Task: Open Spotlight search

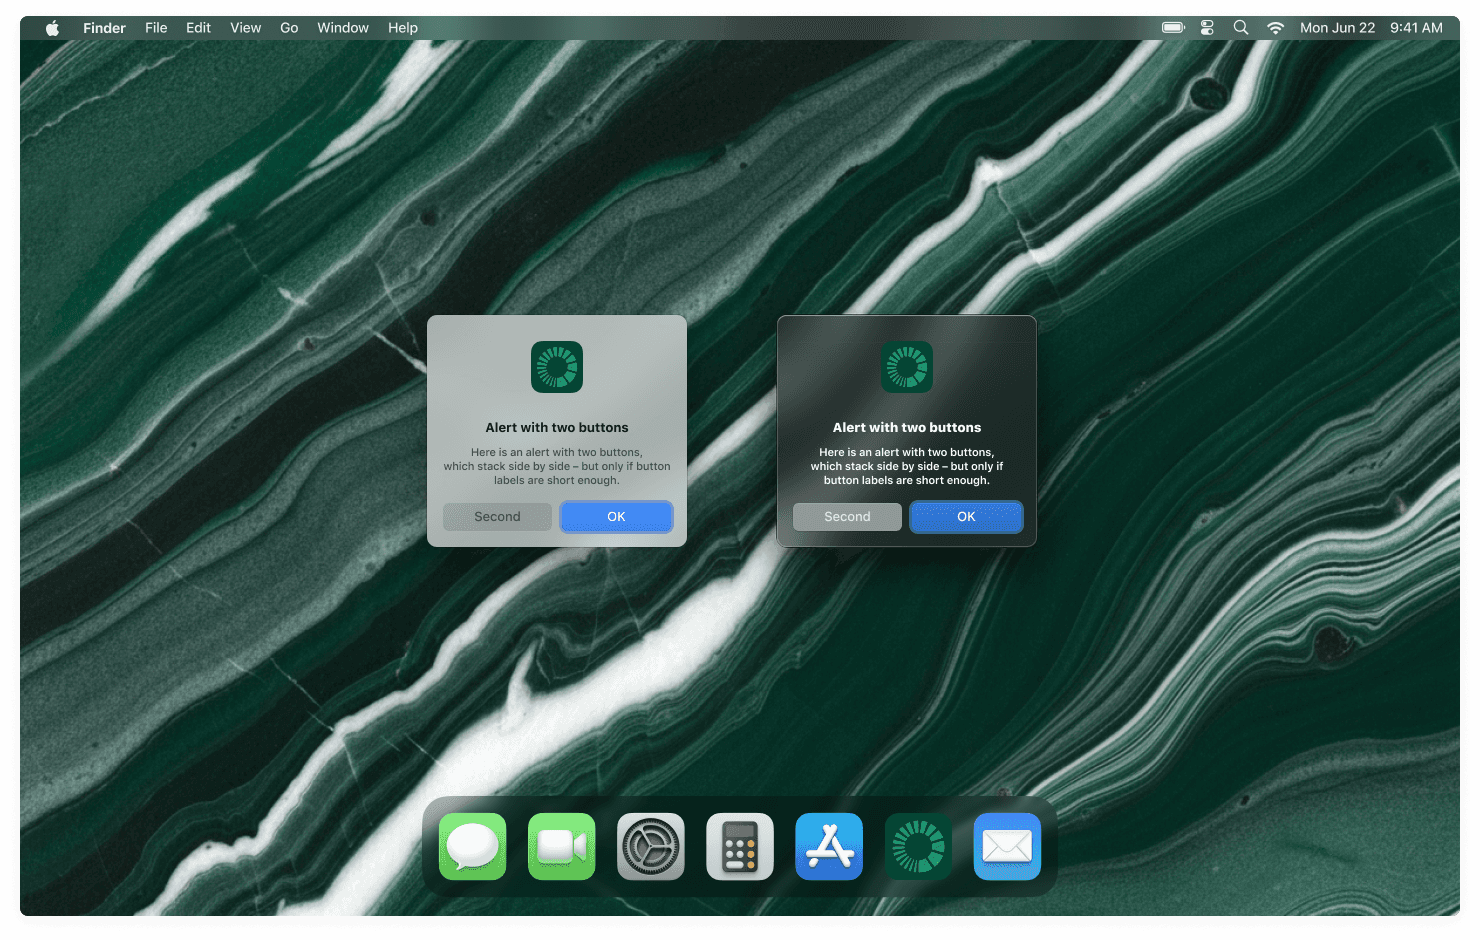Action: [1241, 28]
